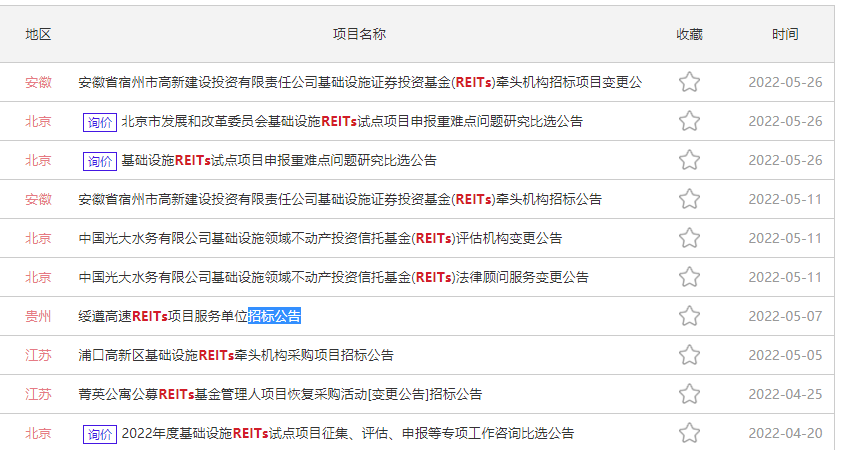Image resolution: width=843 pixels, height=450 pixels.
Task: Favorite the 绥遵高速REITs项目 row with star
Action: pyautogui.click(x=689, y=316)
